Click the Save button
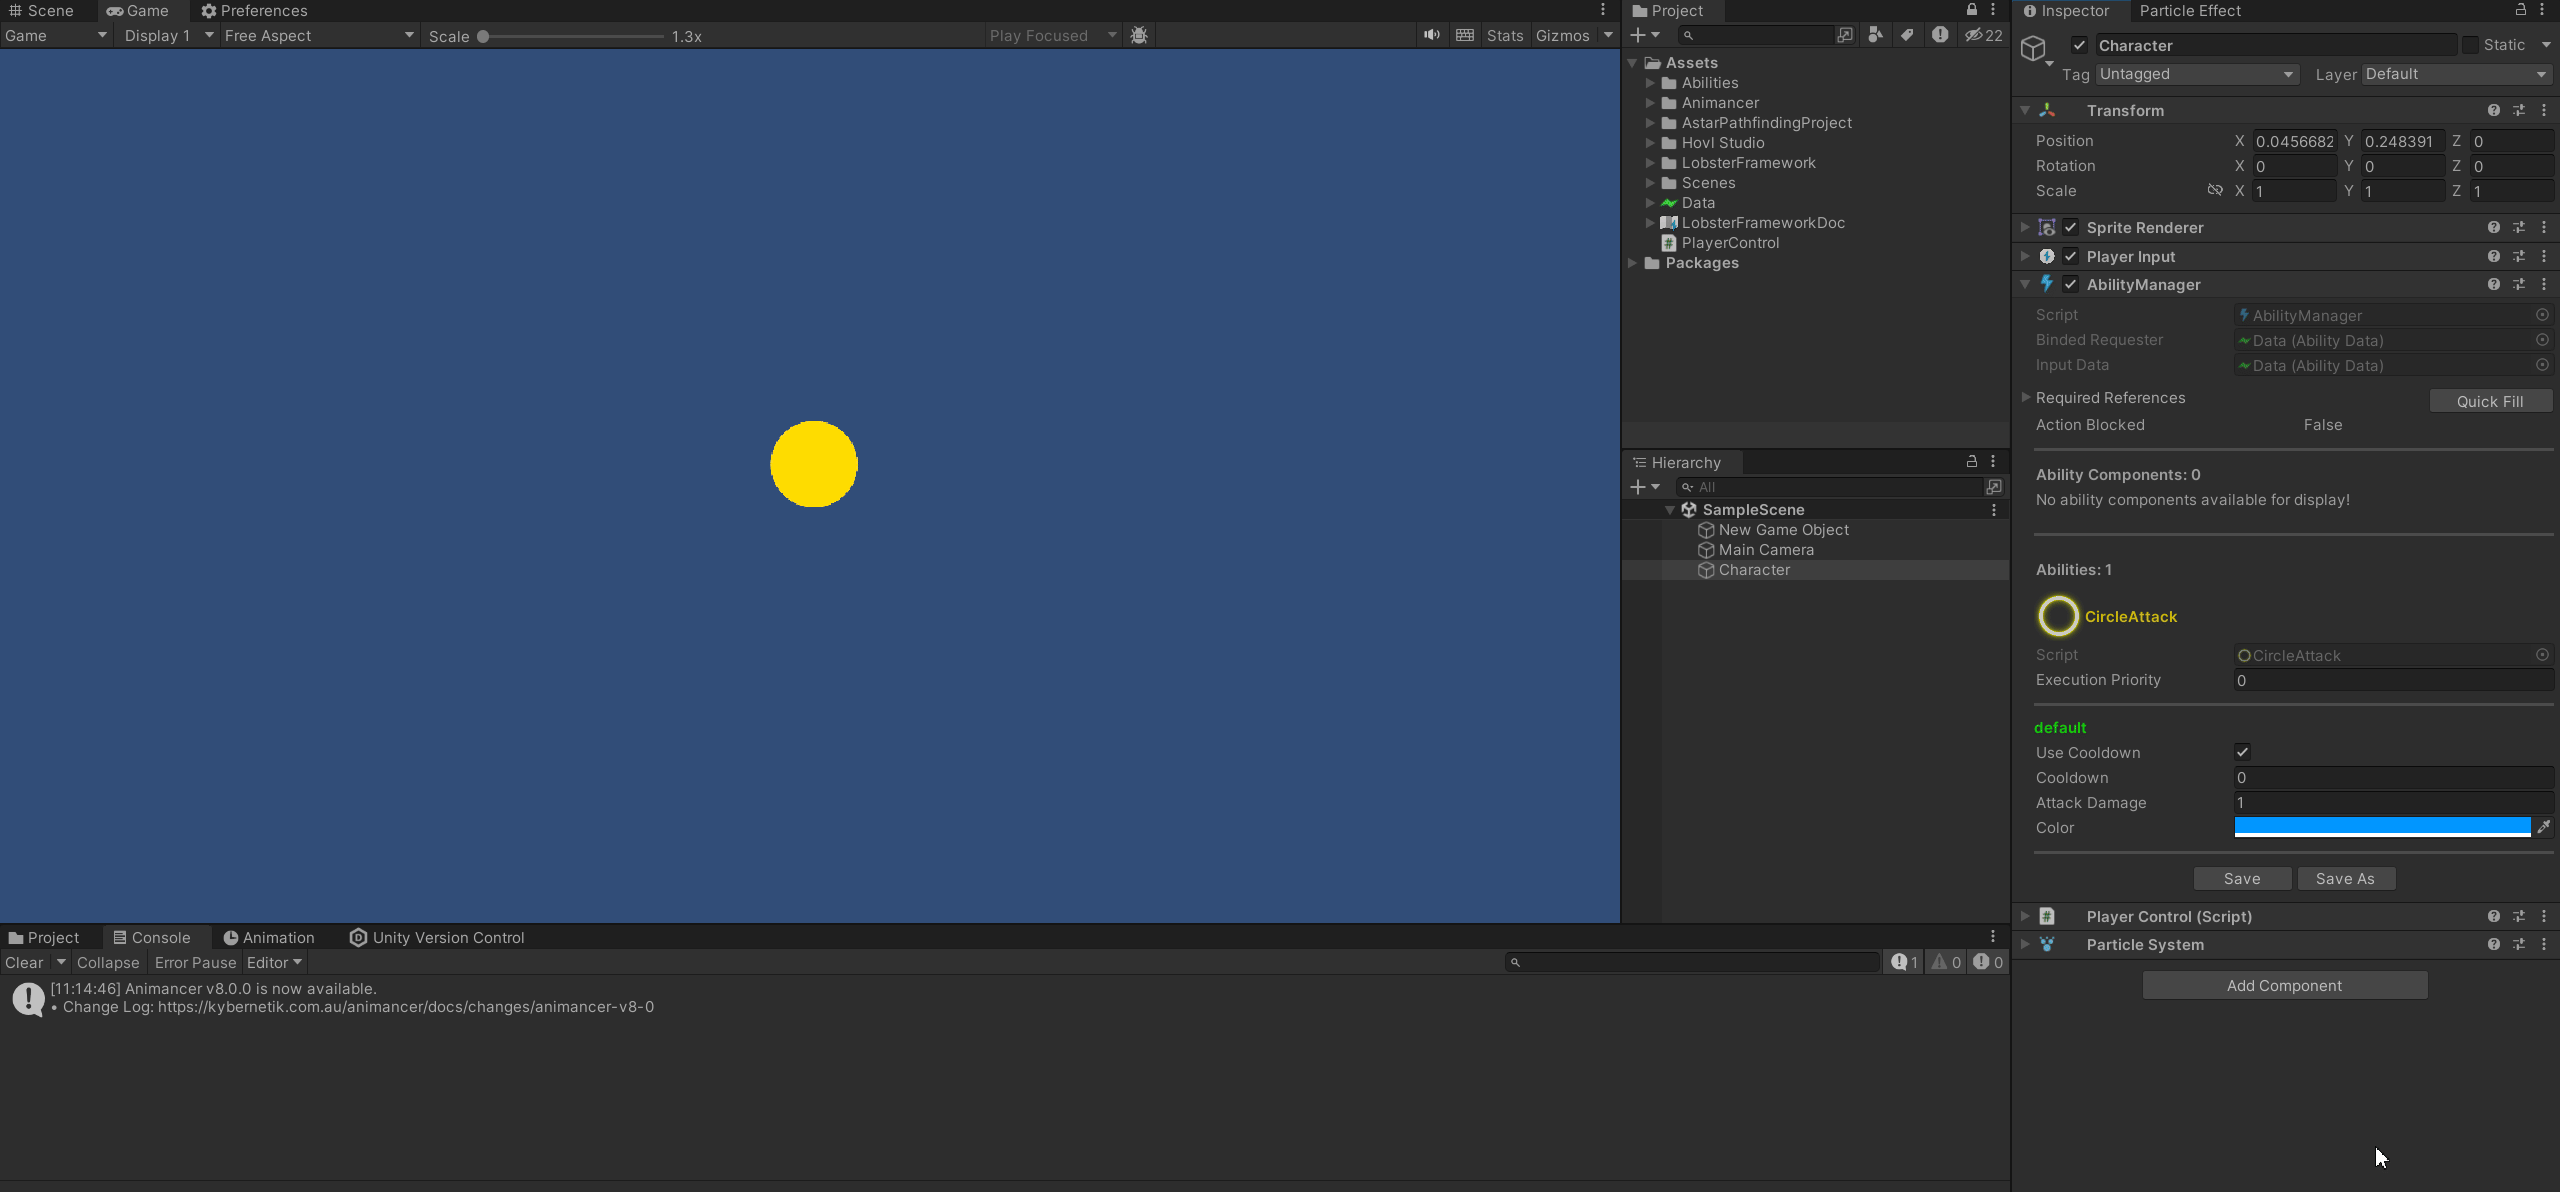This screenshot has width=2560, height=1192. [2242, 878]
